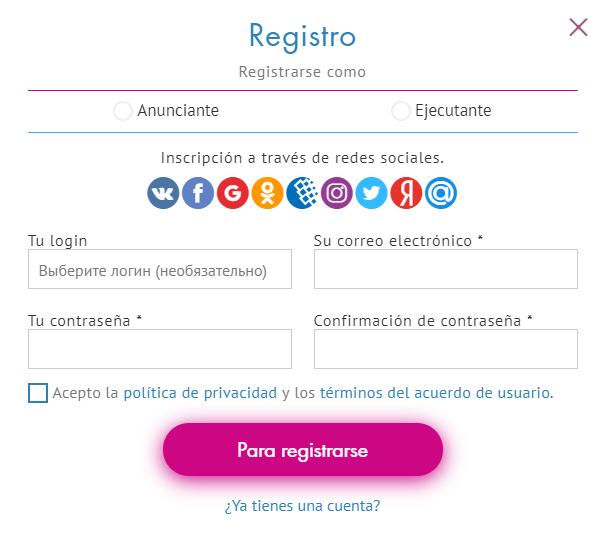This screenshot has width=606, height=550.
Task: Click the Tu contraseña field
Action: click(x=160, y=350)
